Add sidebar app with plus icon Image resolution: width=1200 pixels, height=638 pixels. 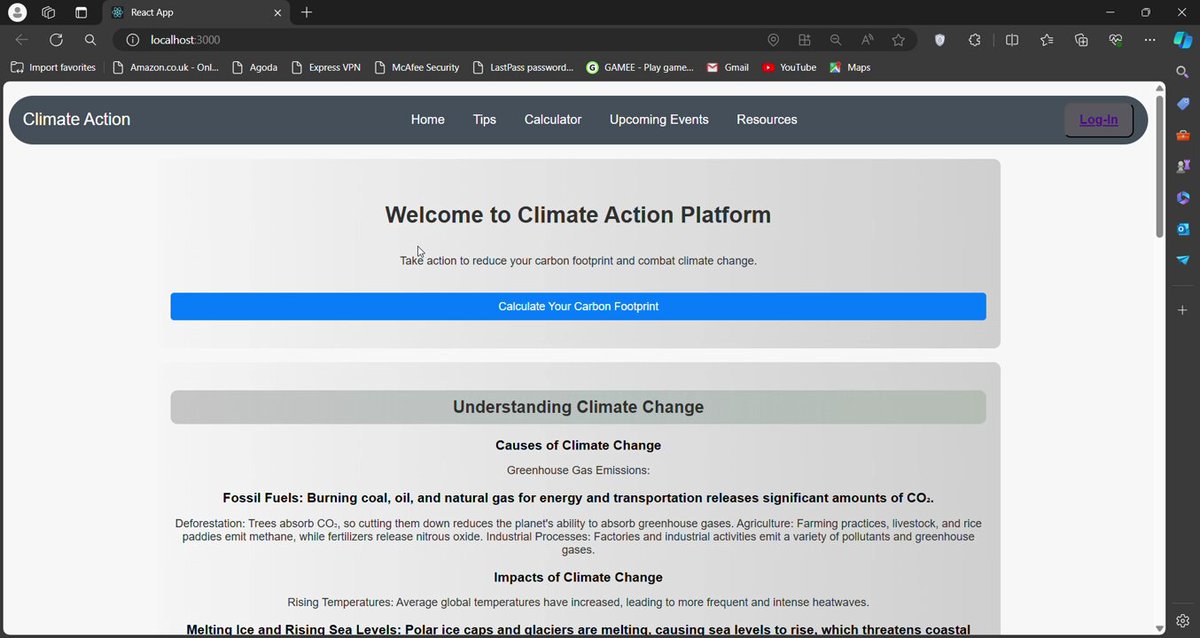[1183, 311]
